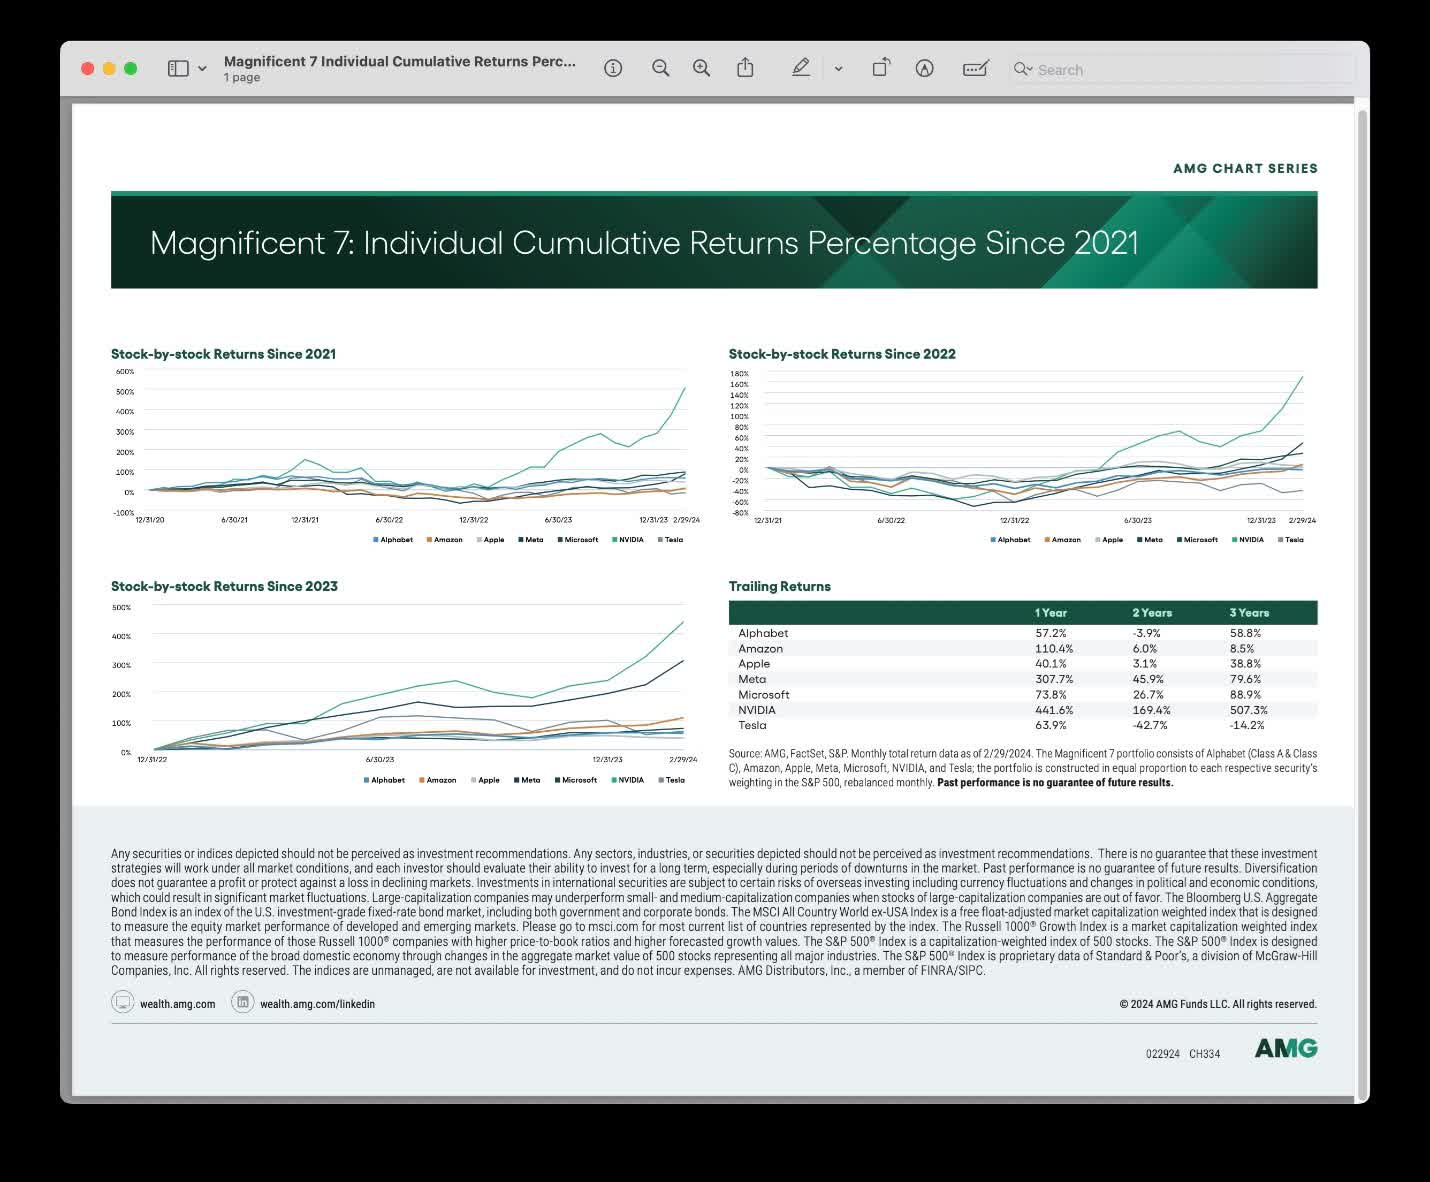Open the highlight color dropdown
Image resolution: width=1430 pixels, height=1182 pixels.
tap(838, 69)
